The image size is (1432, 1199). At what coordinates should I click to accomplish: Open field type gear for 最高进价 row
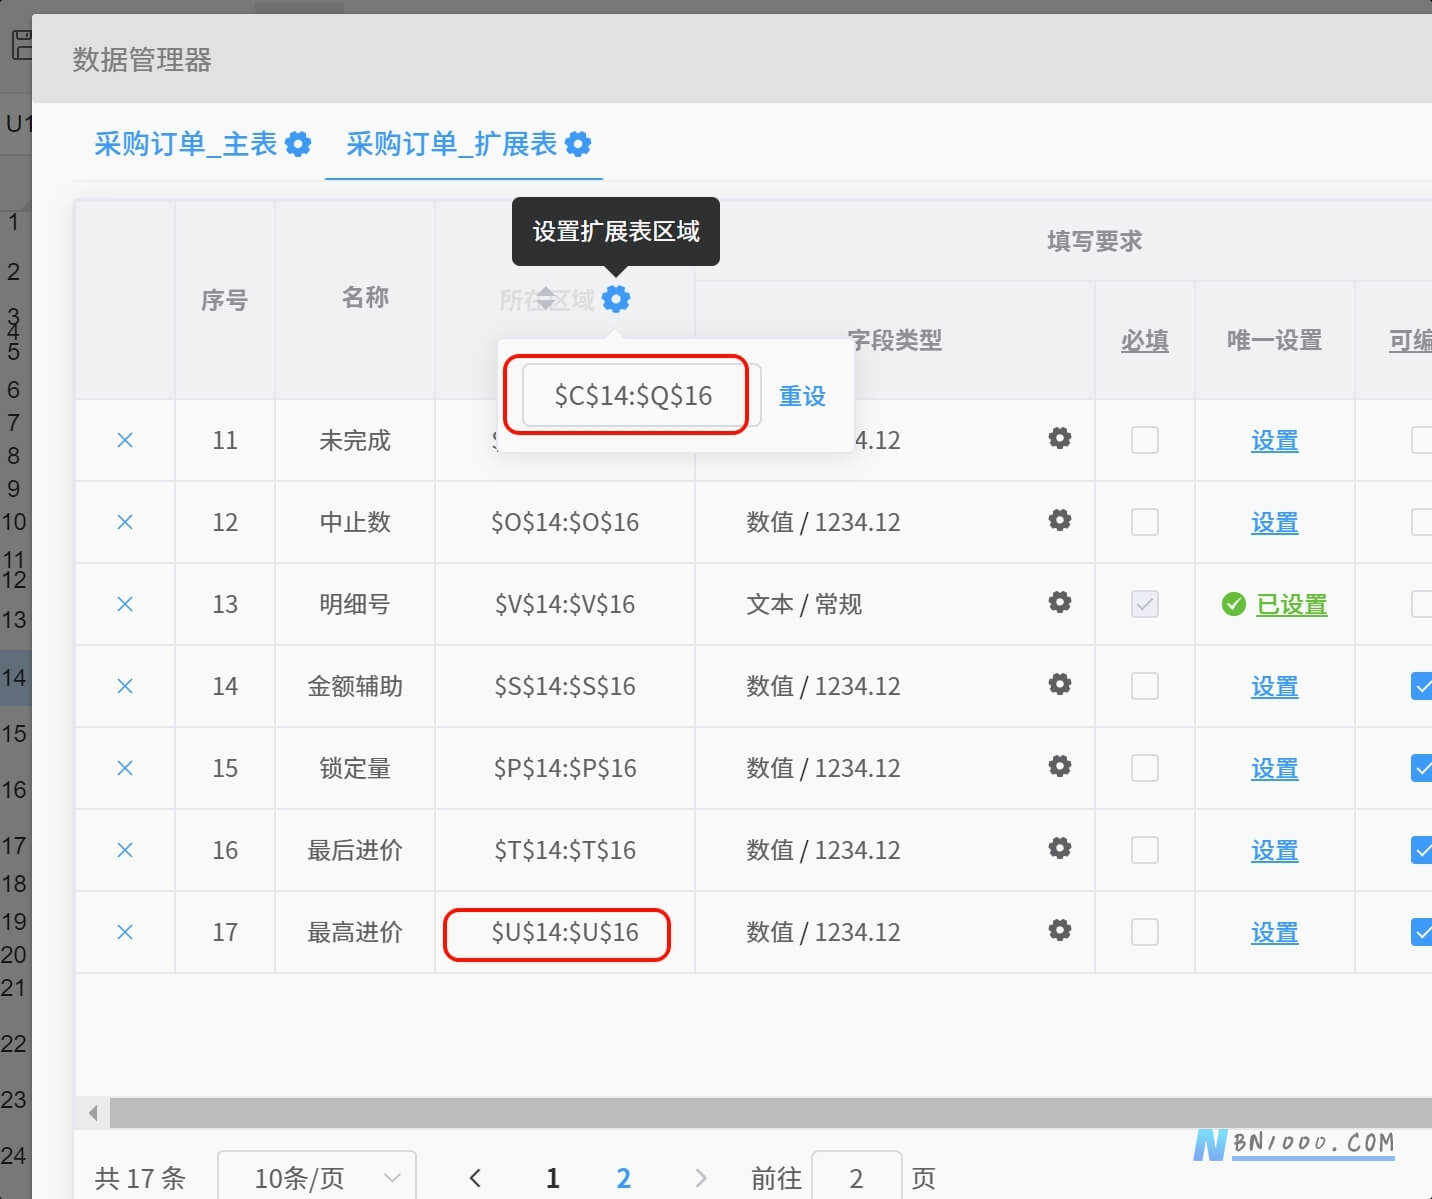1060,930
